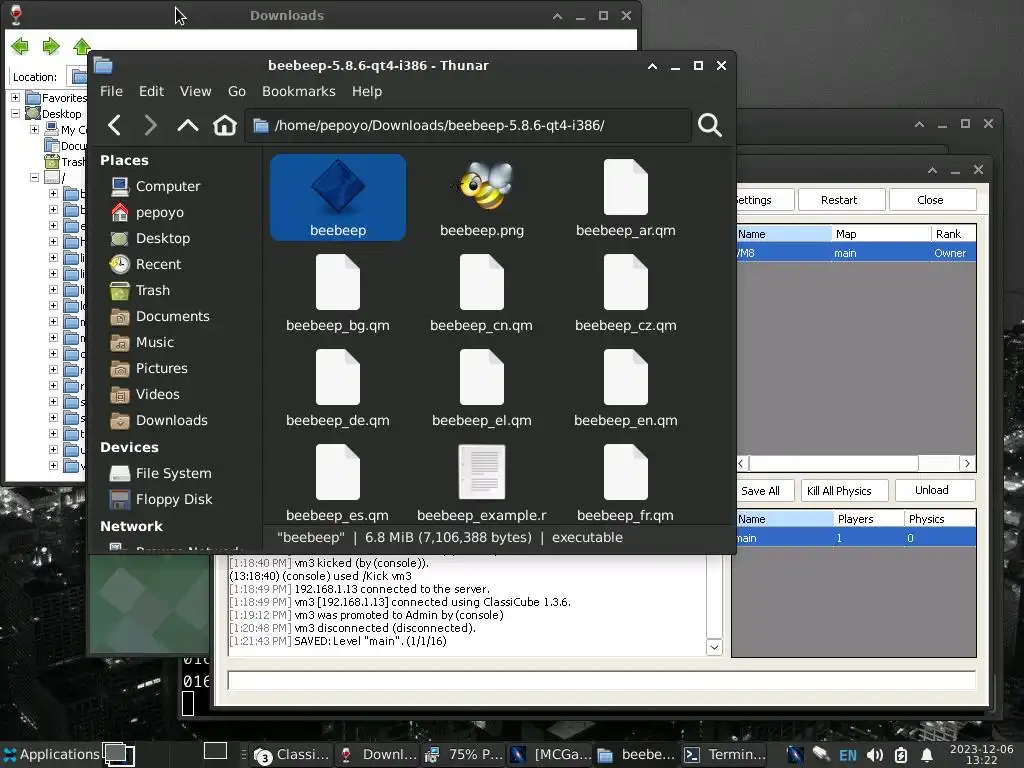
Task: Click Kill All Physics button
Action: coord(844,490)
